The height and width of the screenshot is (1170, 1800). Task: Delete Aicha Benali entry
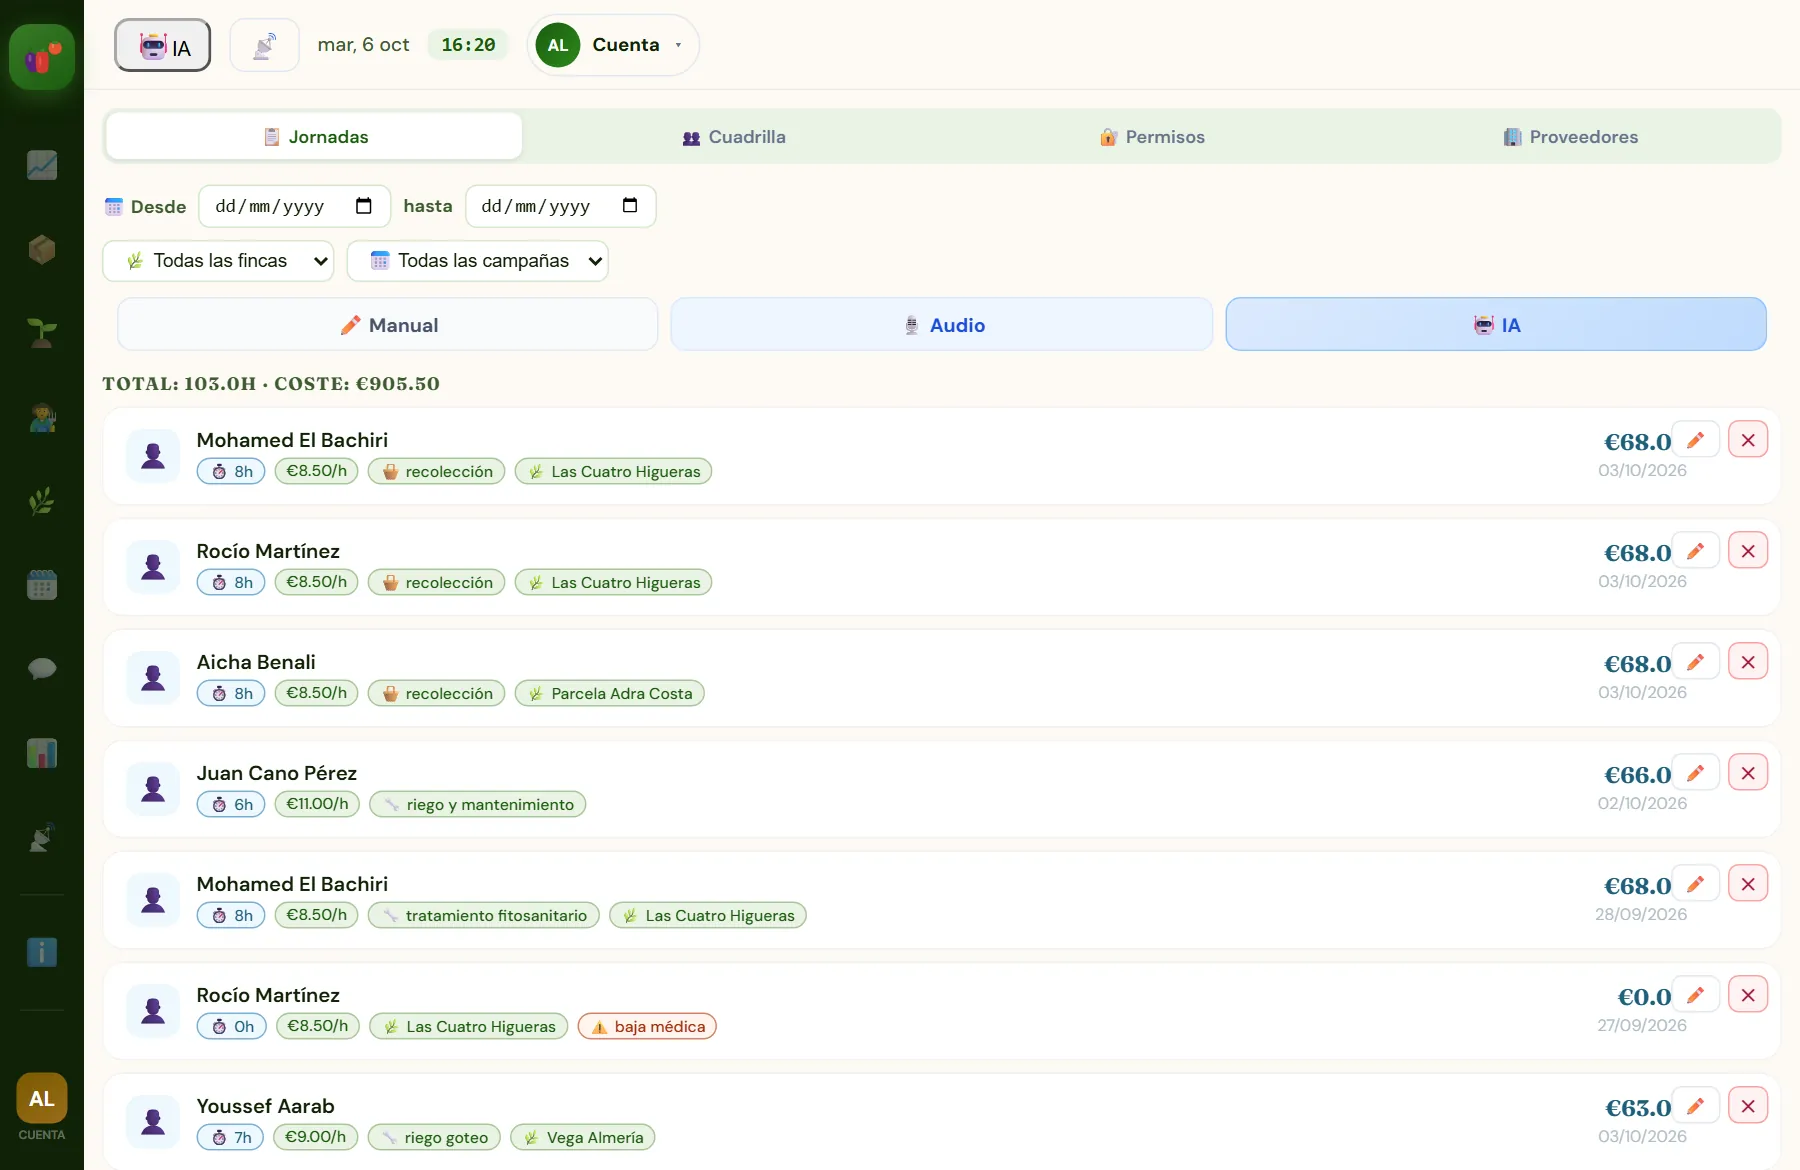1748,662
